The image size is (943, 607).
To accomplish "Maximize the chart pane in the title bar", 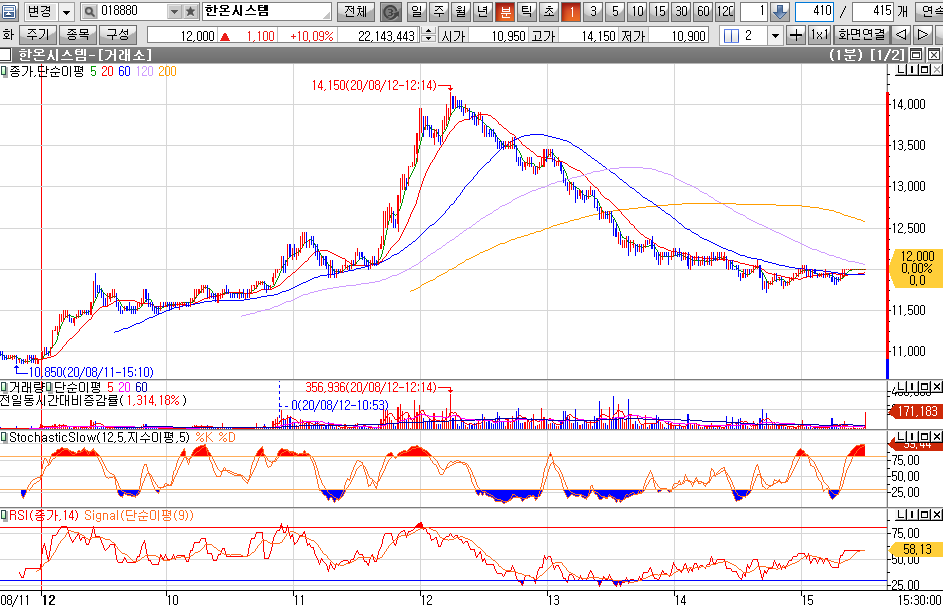I will coord(916,55).
